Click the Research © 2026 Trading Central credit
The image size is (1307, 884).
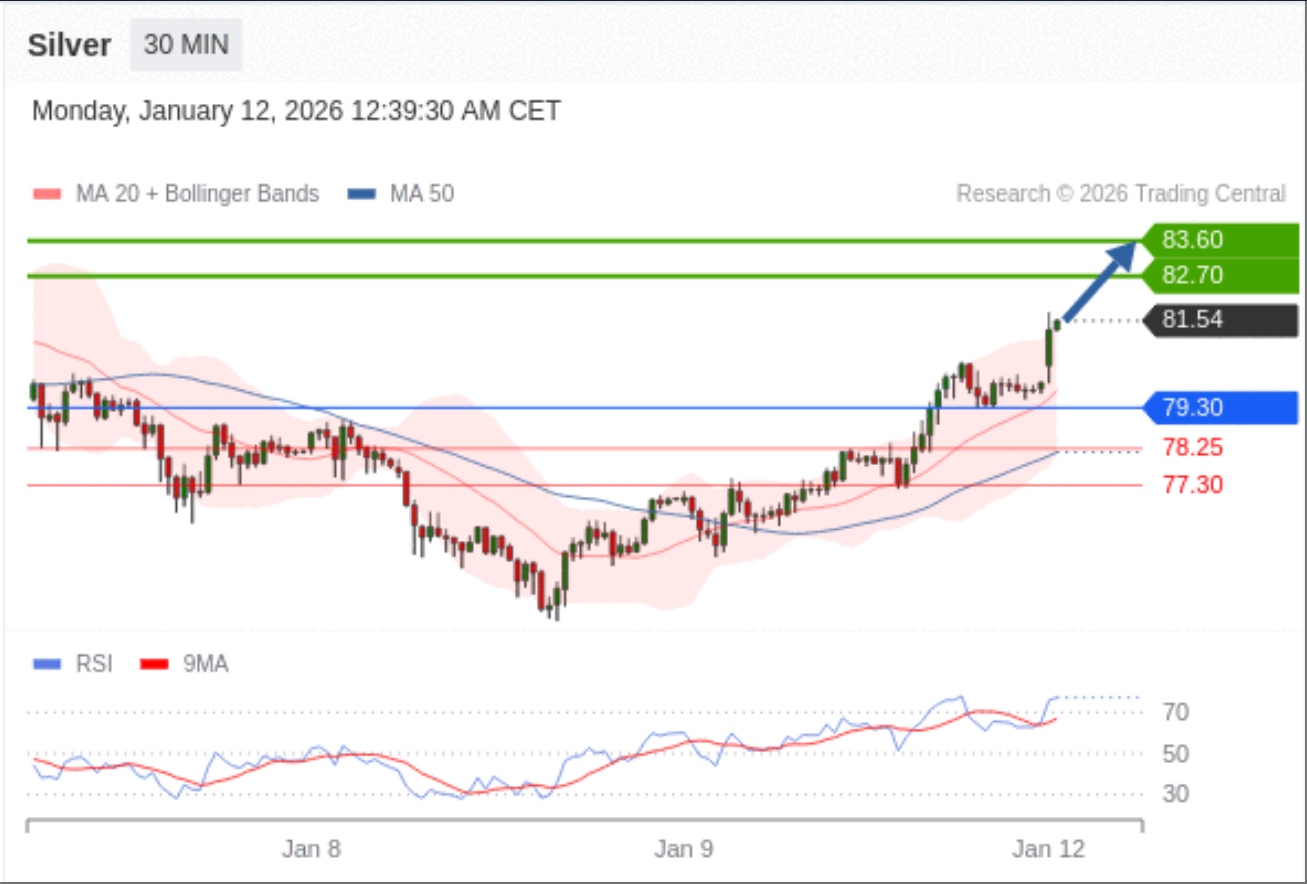[1120, 194]
